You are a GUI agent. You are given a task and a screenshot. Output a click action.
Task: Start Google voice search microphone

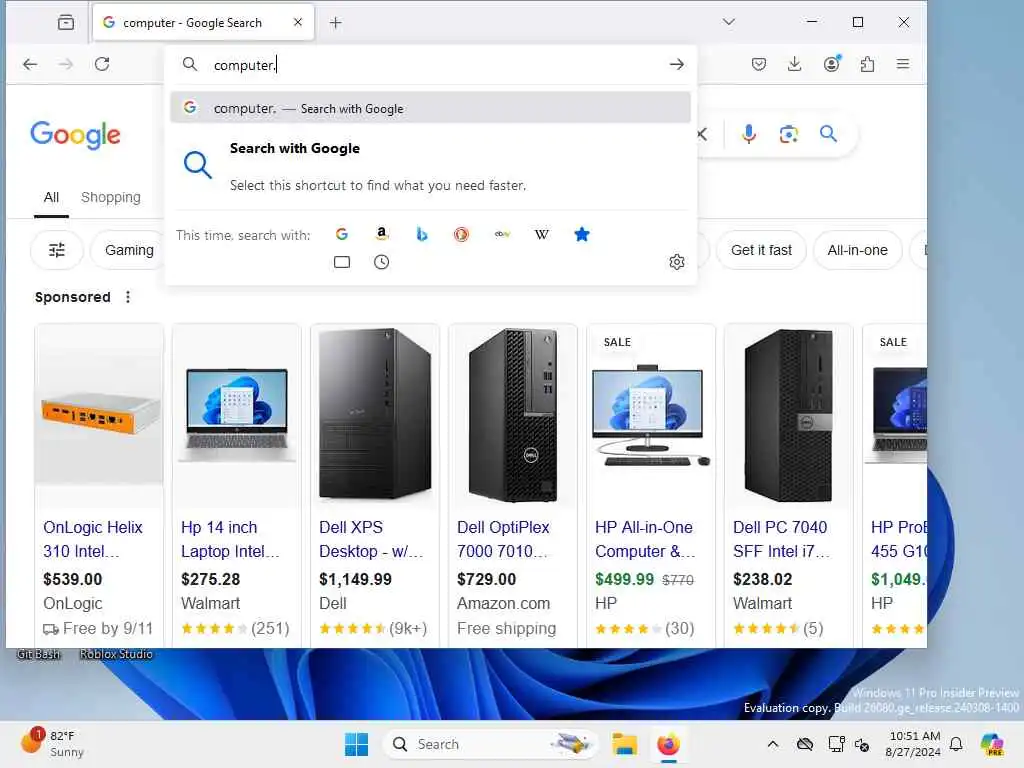click(749, 135)
